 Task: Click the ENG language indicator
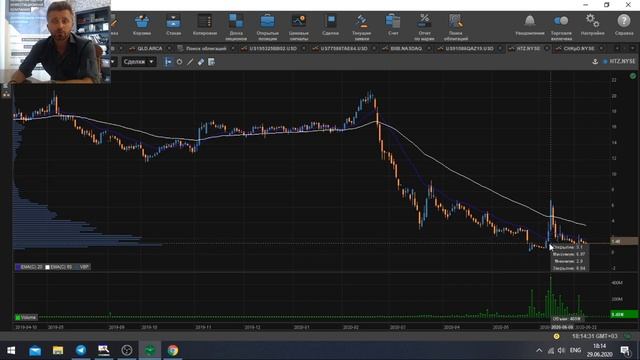575,350
